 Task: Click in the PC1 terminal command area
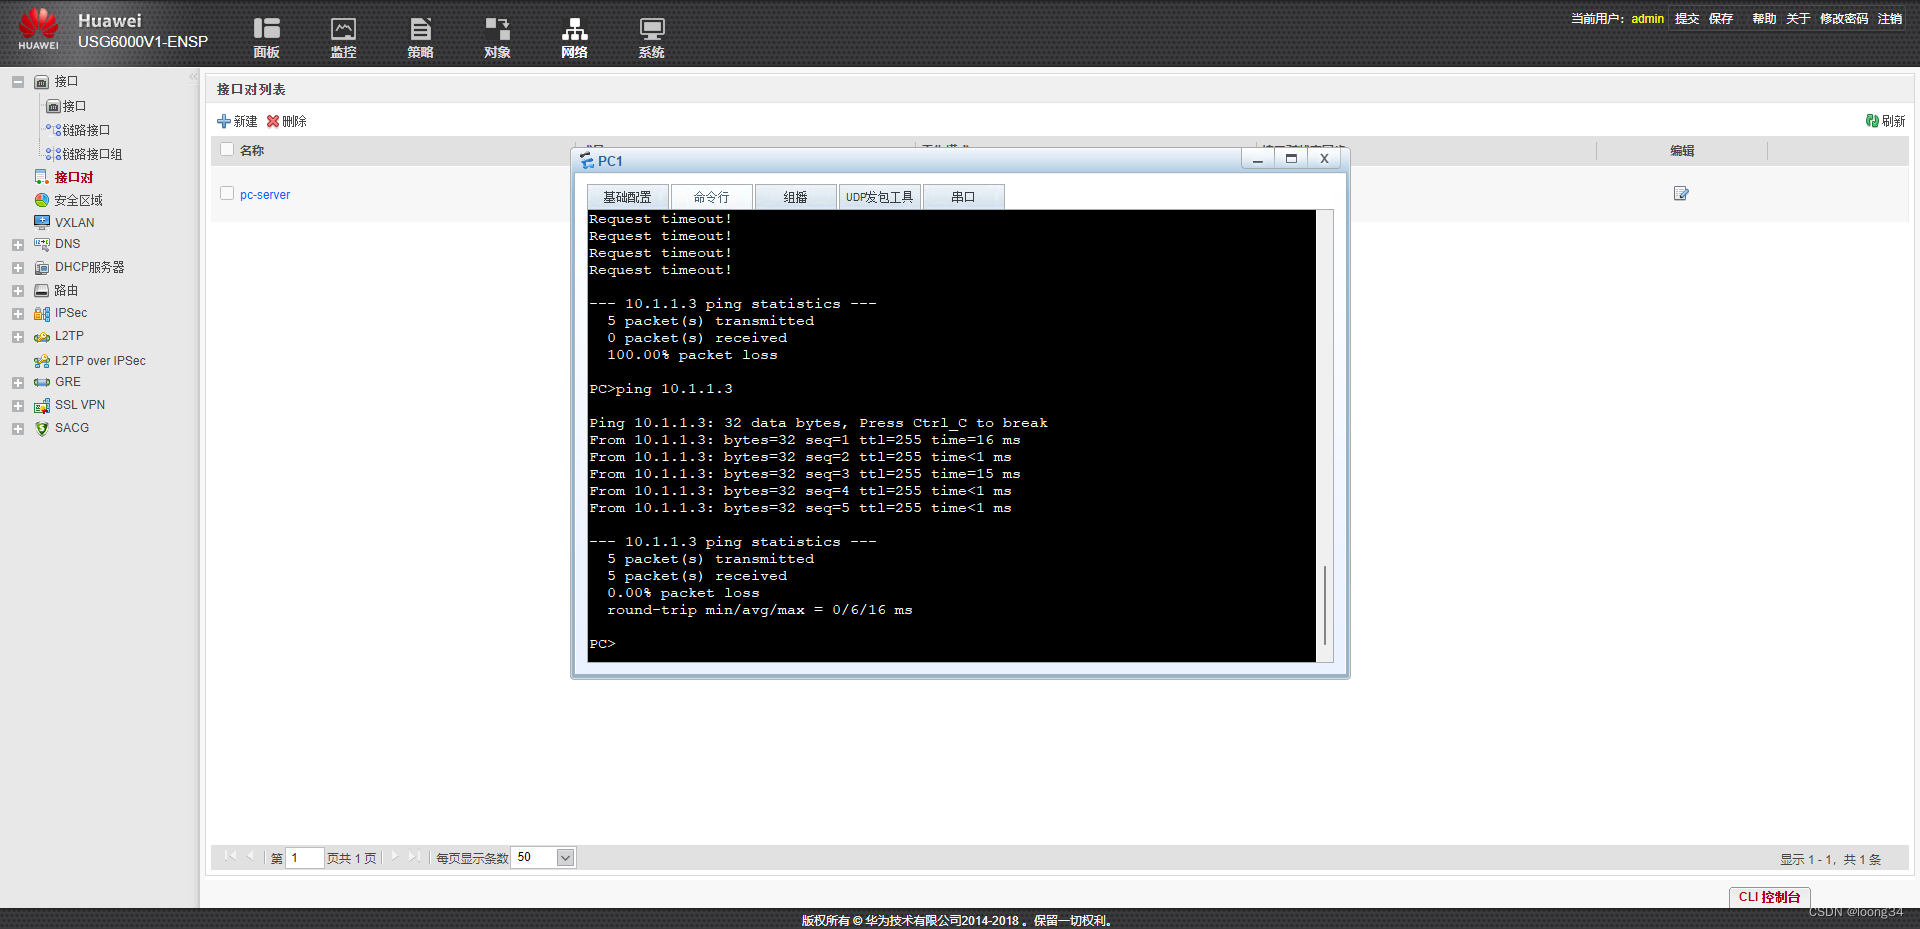coord(951,436)
